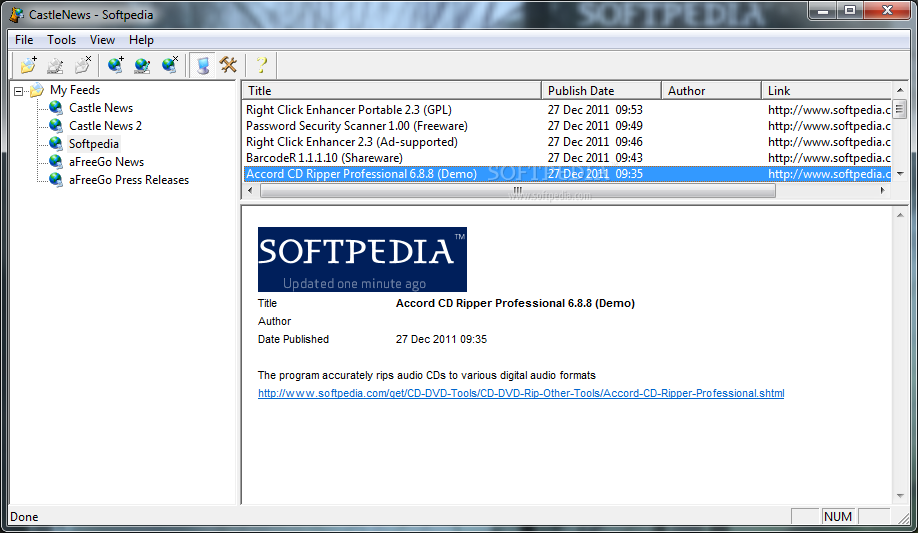
Task: Click the NUM indicator in status bar
Action: (x=838, y=517)
